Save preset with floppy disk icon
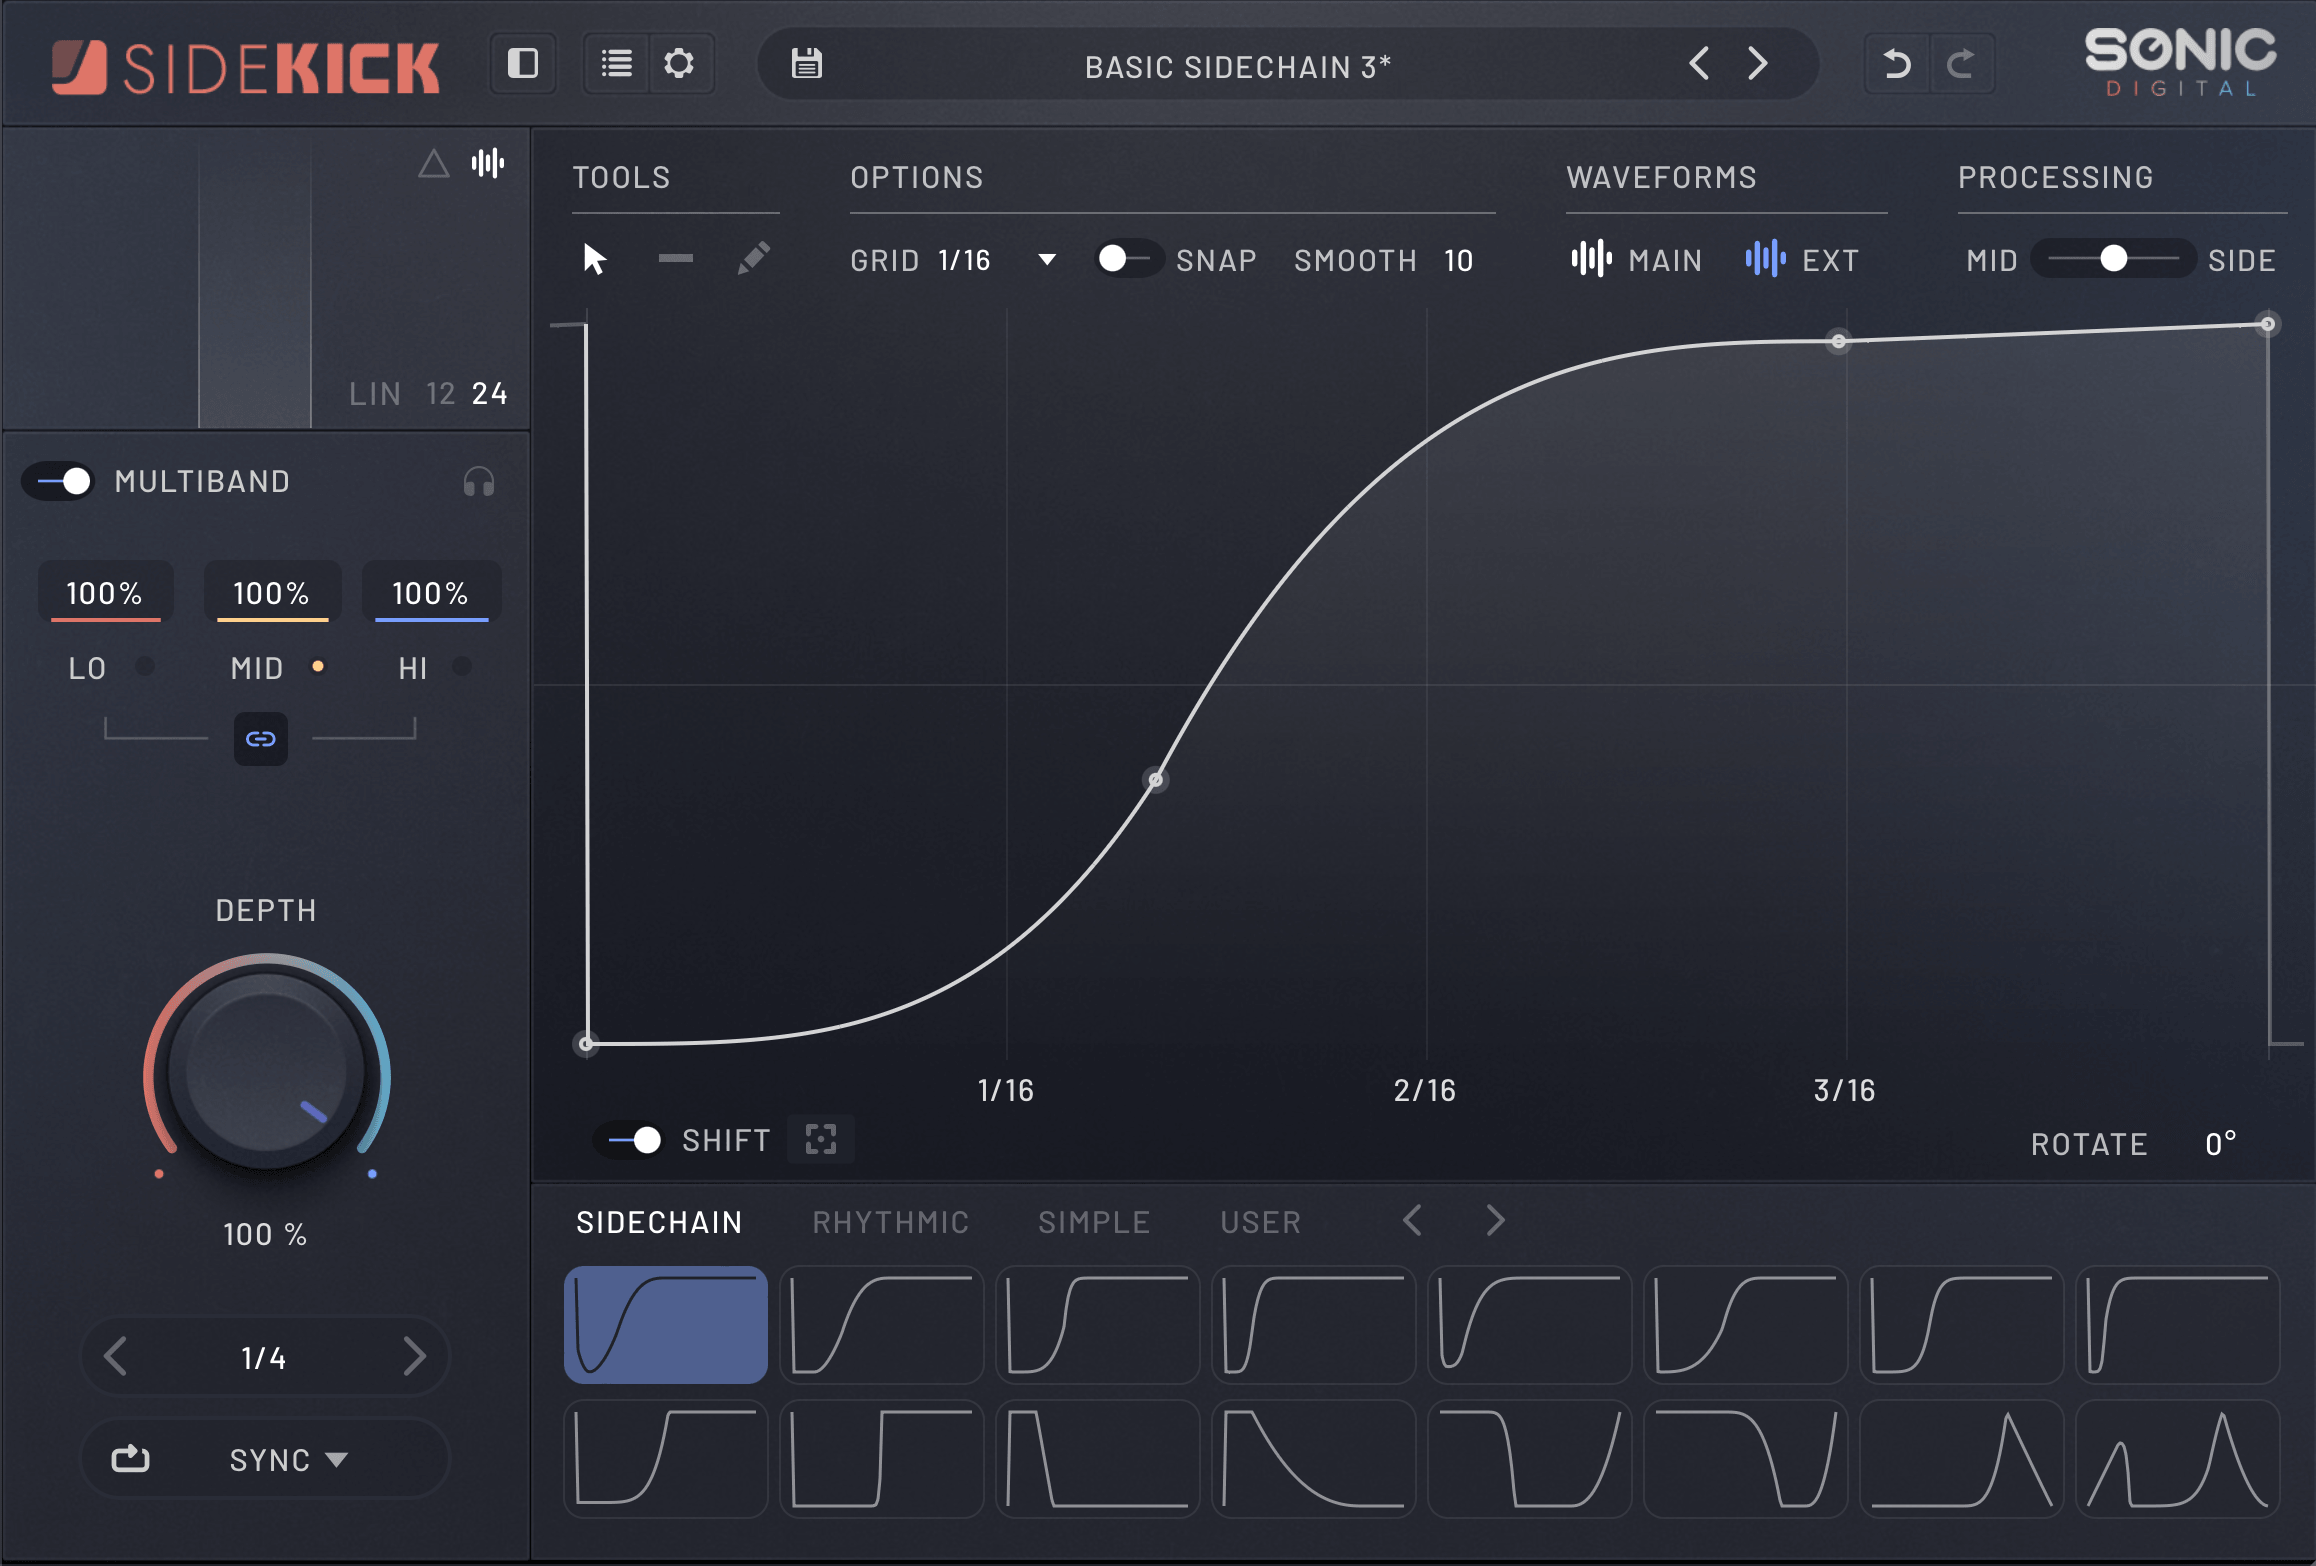 click(x=806, y=64)
